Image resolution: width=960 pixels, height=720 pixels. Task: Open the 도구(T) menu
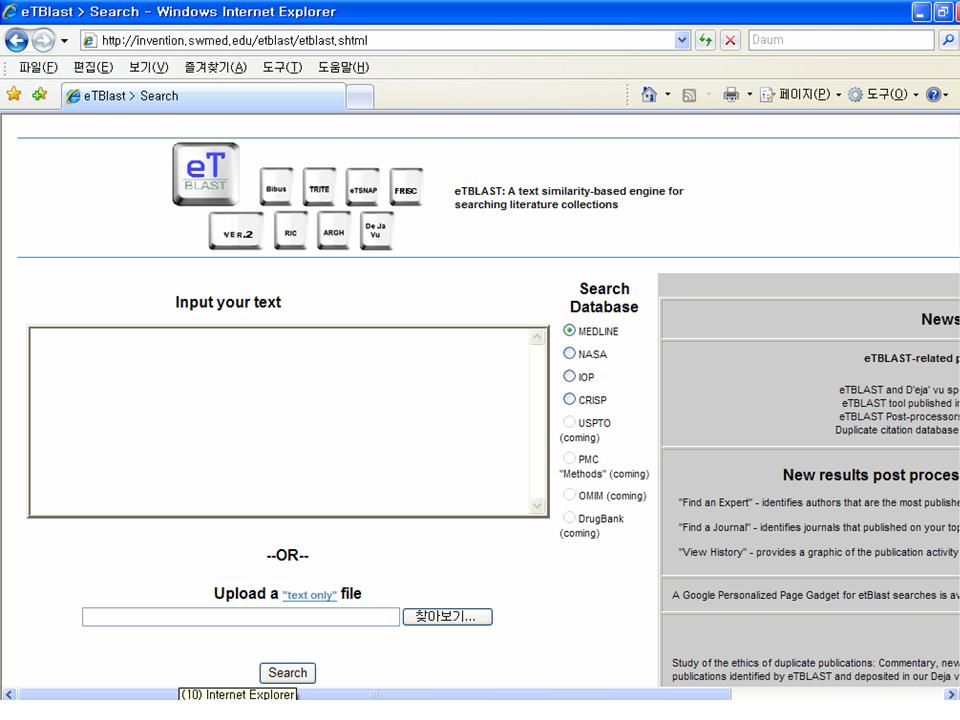282,67
